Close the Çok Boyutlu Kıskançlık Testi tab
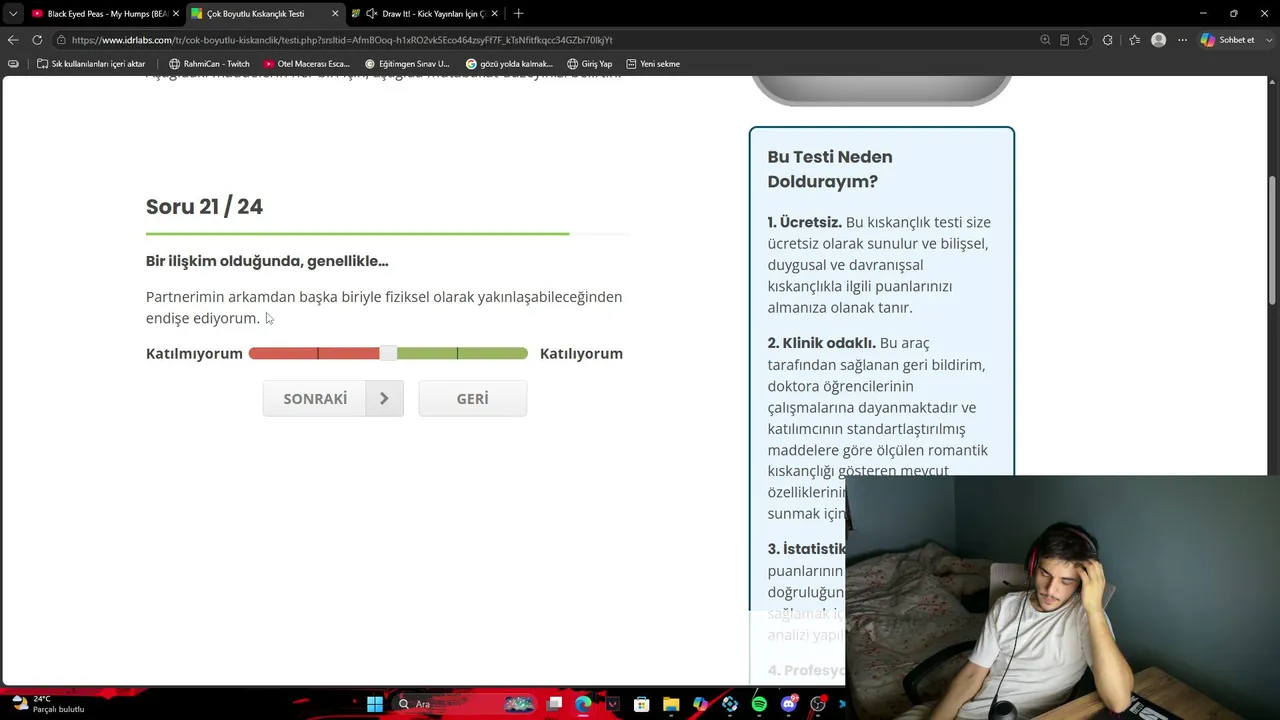The height and width of the screenshot is (720, 1280). click(335, 13)
